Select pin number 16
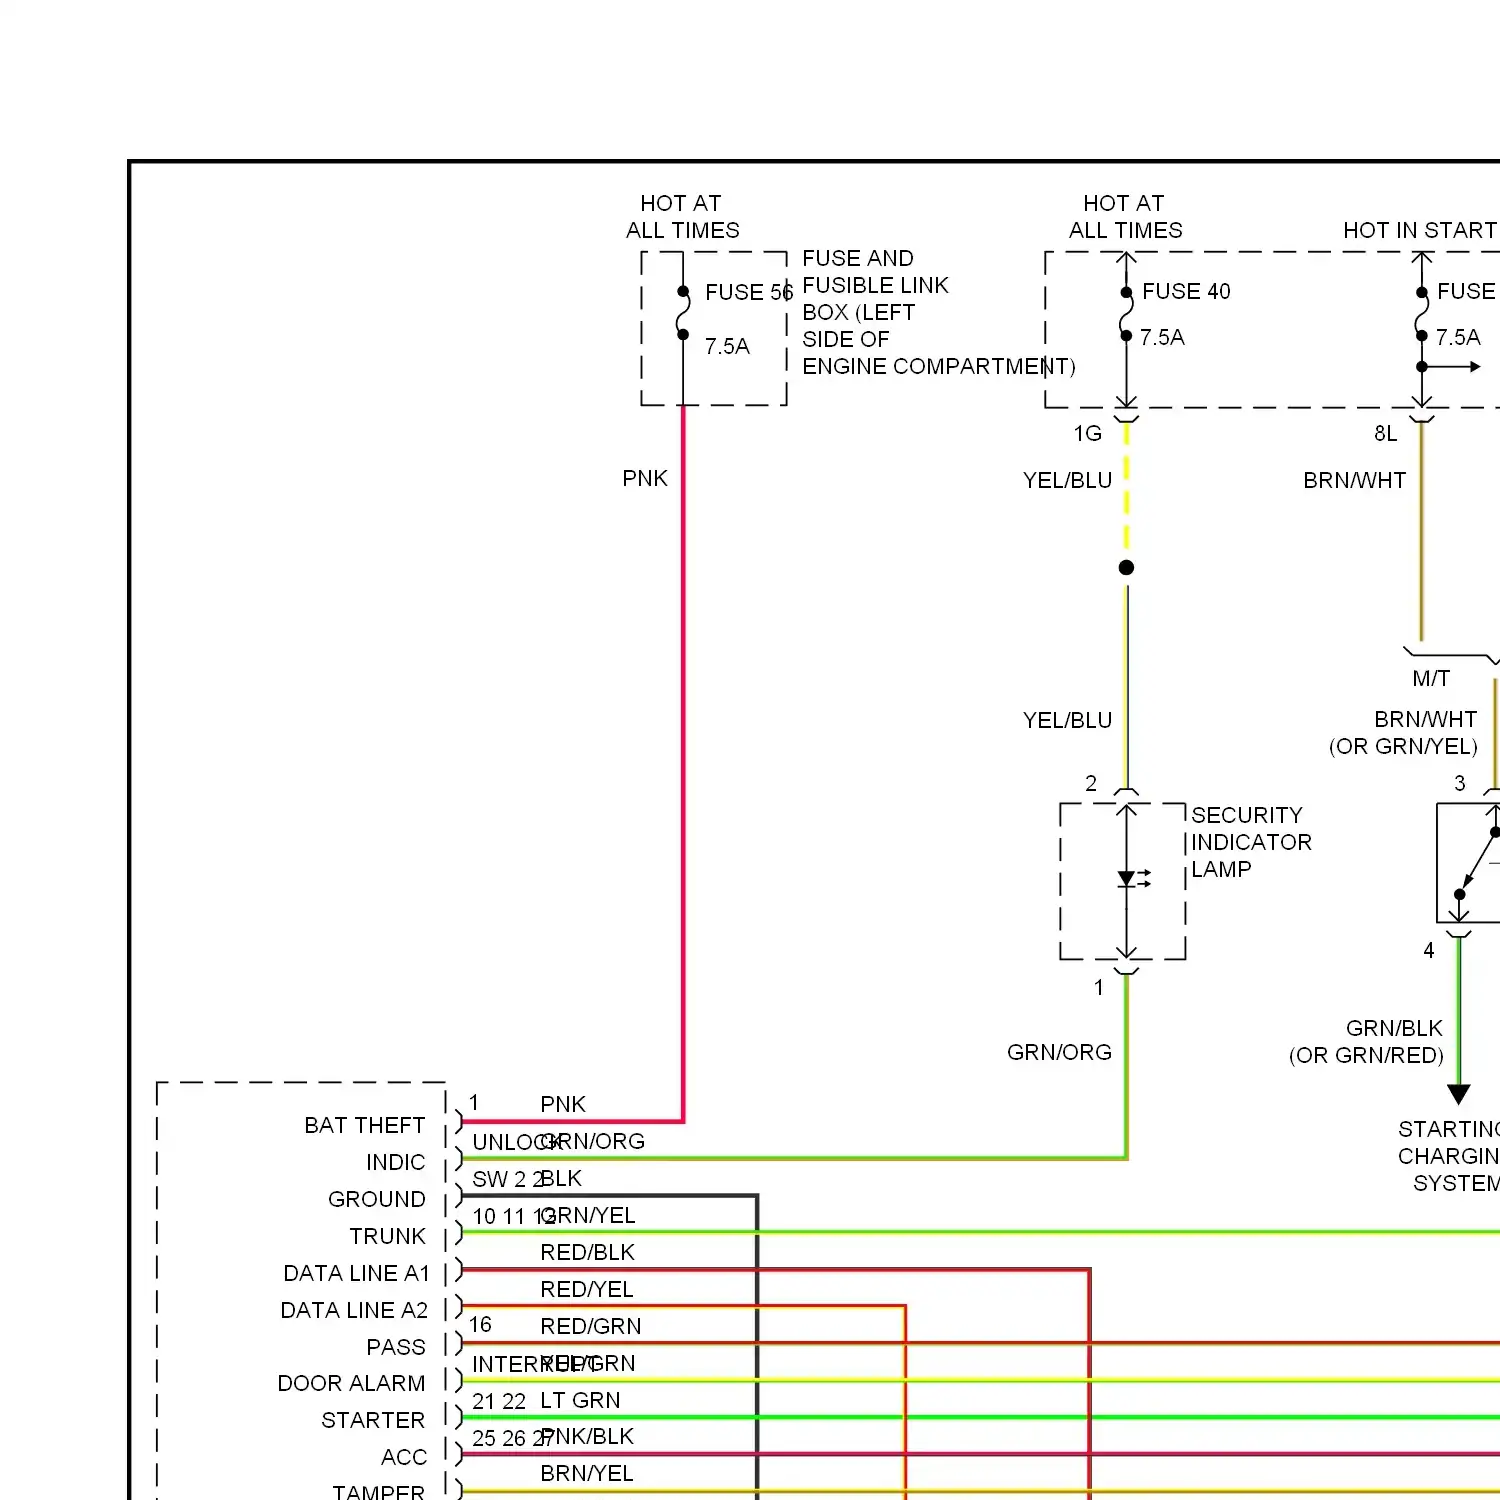 [x=480, y=1324]
